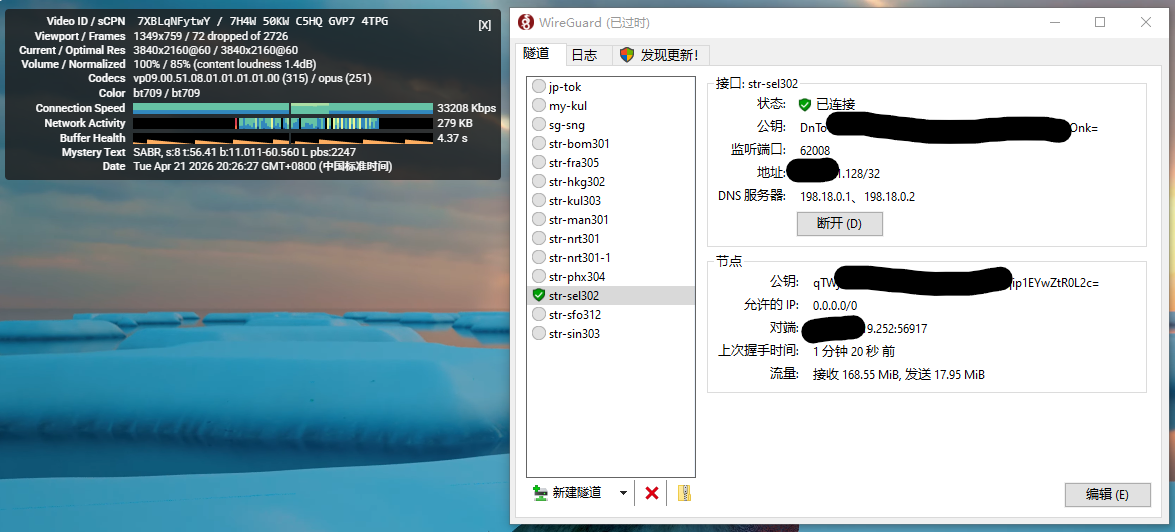Delete selected tunnel with red X

click(x=652, y=492)
